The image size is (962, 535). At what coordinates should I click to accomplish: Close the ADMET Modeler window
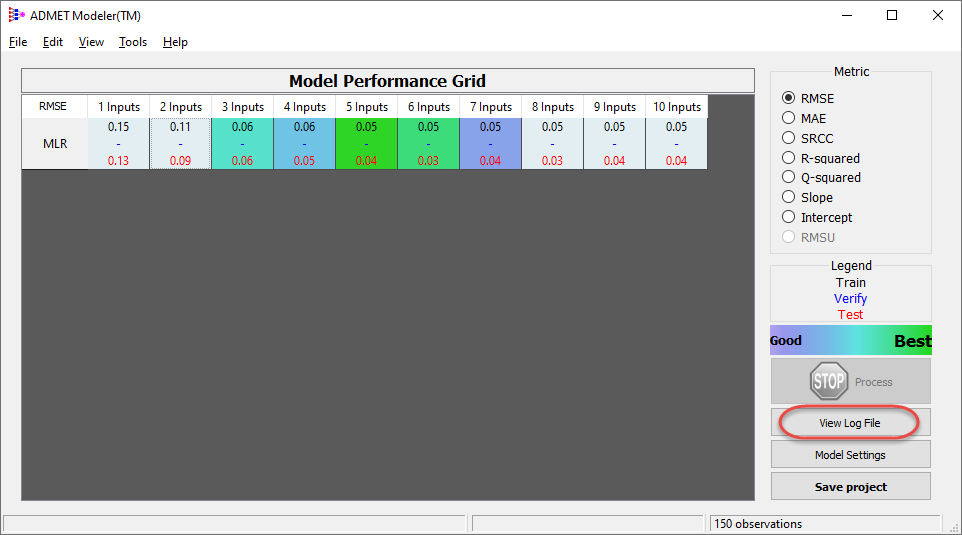(x=937, y=15)
